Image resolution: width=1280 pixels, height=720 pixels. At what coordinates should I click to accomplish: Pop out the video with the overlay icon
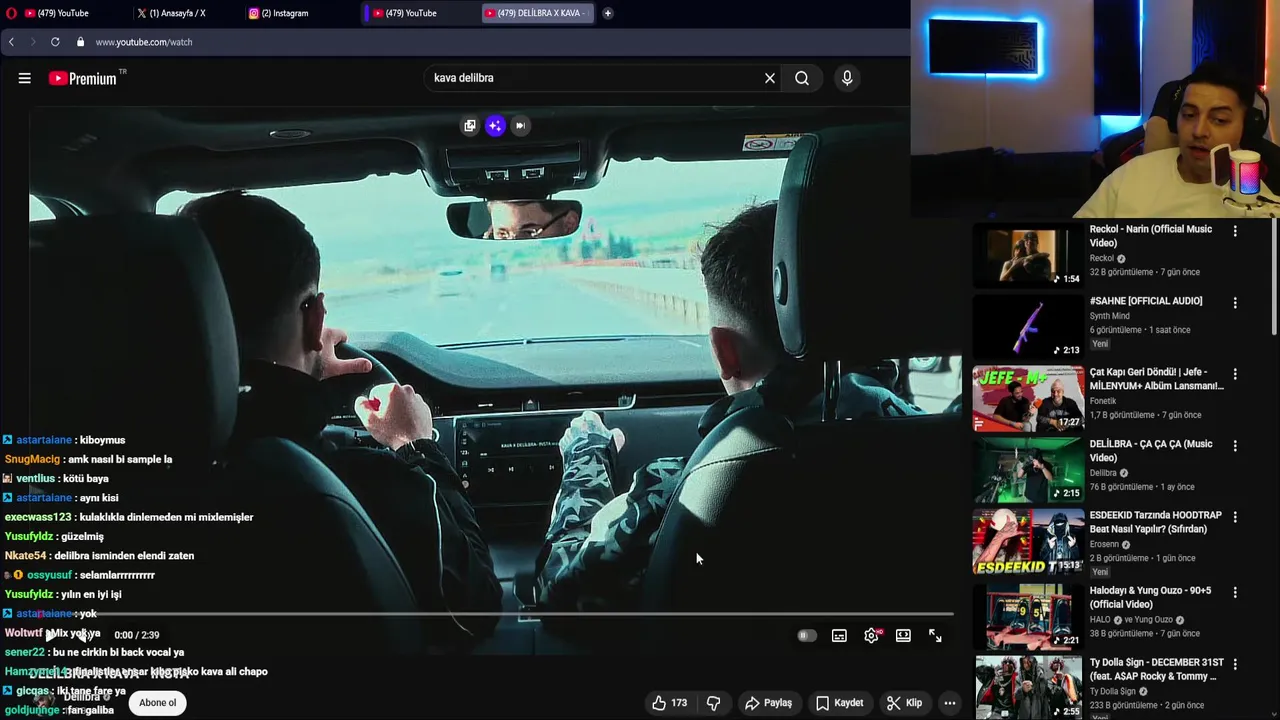click(x=470, y=125)
